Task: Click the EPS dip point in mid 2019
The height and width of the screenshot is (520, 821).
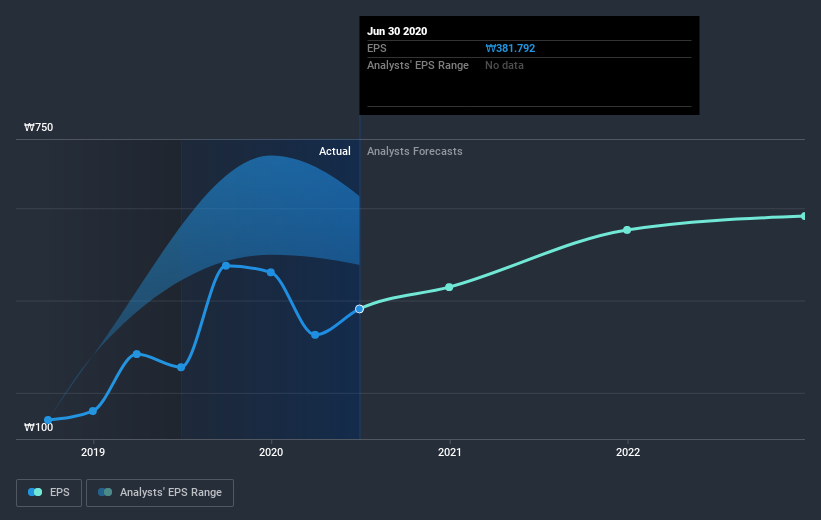Action: pos(181,367)
